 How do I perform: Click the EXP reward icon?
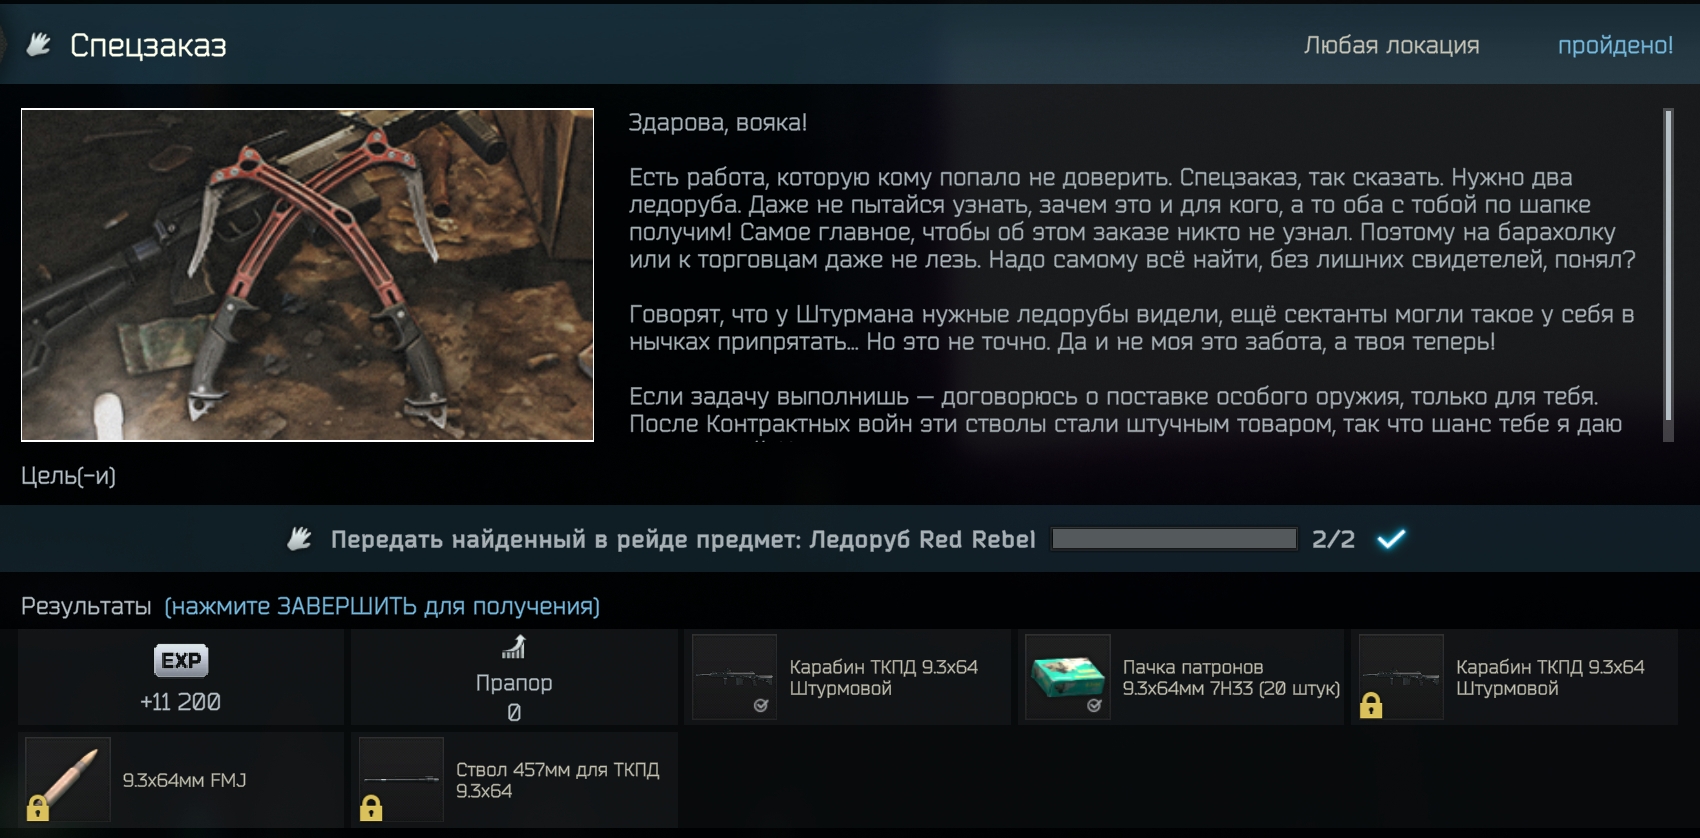pyautogui.click(x=181, y=660)
